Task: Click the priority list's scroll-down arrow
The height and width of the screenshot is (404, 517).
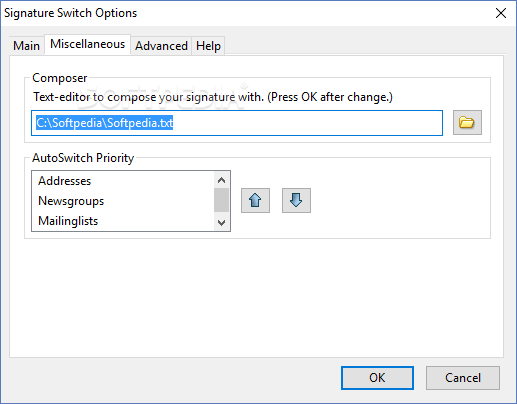Action: tap(221, 222)
